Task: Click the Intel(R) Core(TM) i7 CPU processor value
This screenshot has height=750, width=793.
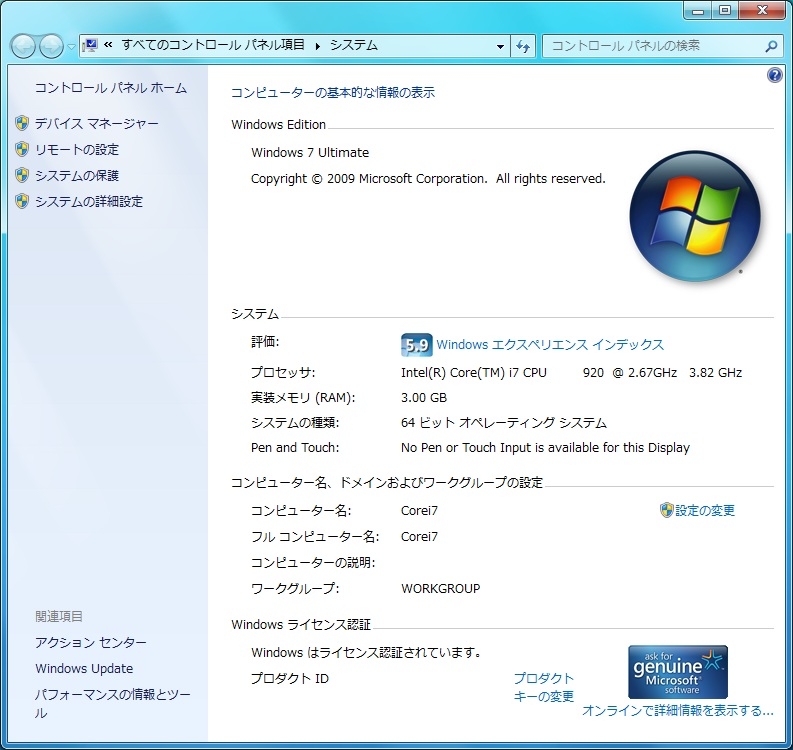Action: coord(571,373)
